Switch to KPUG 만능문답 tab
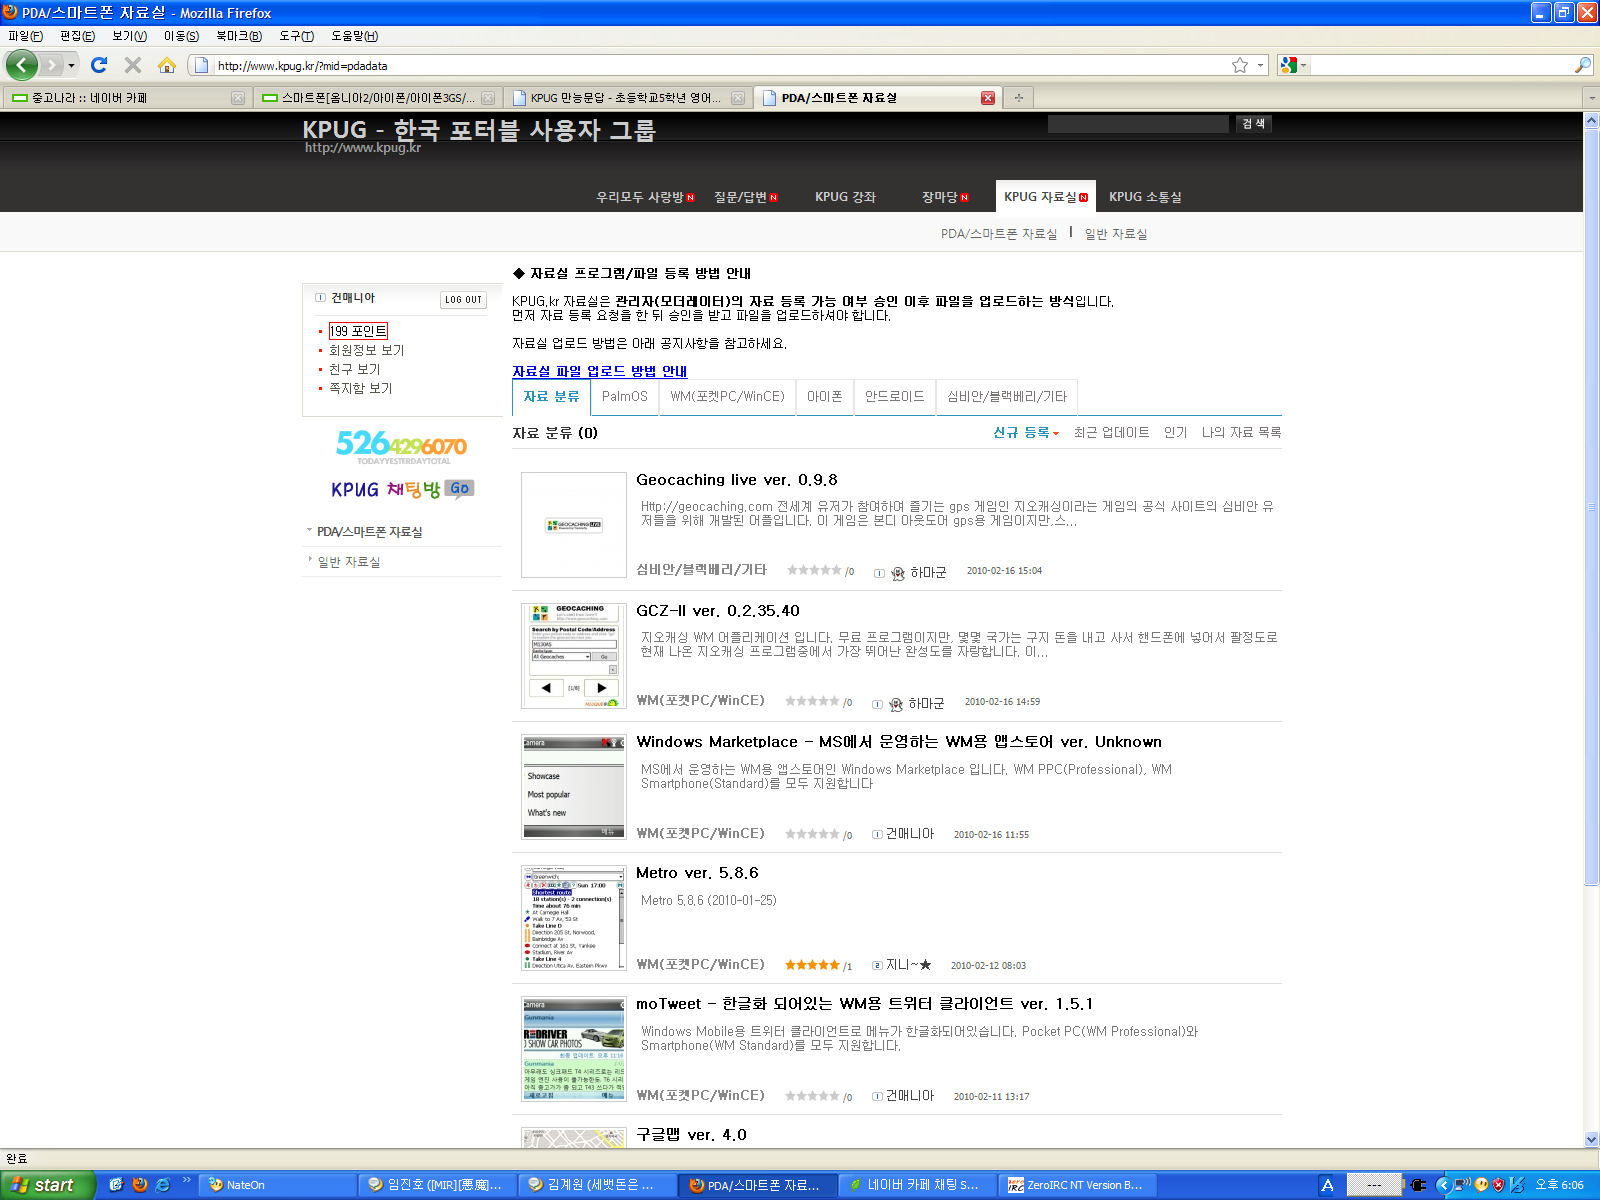 coord(627,98)
